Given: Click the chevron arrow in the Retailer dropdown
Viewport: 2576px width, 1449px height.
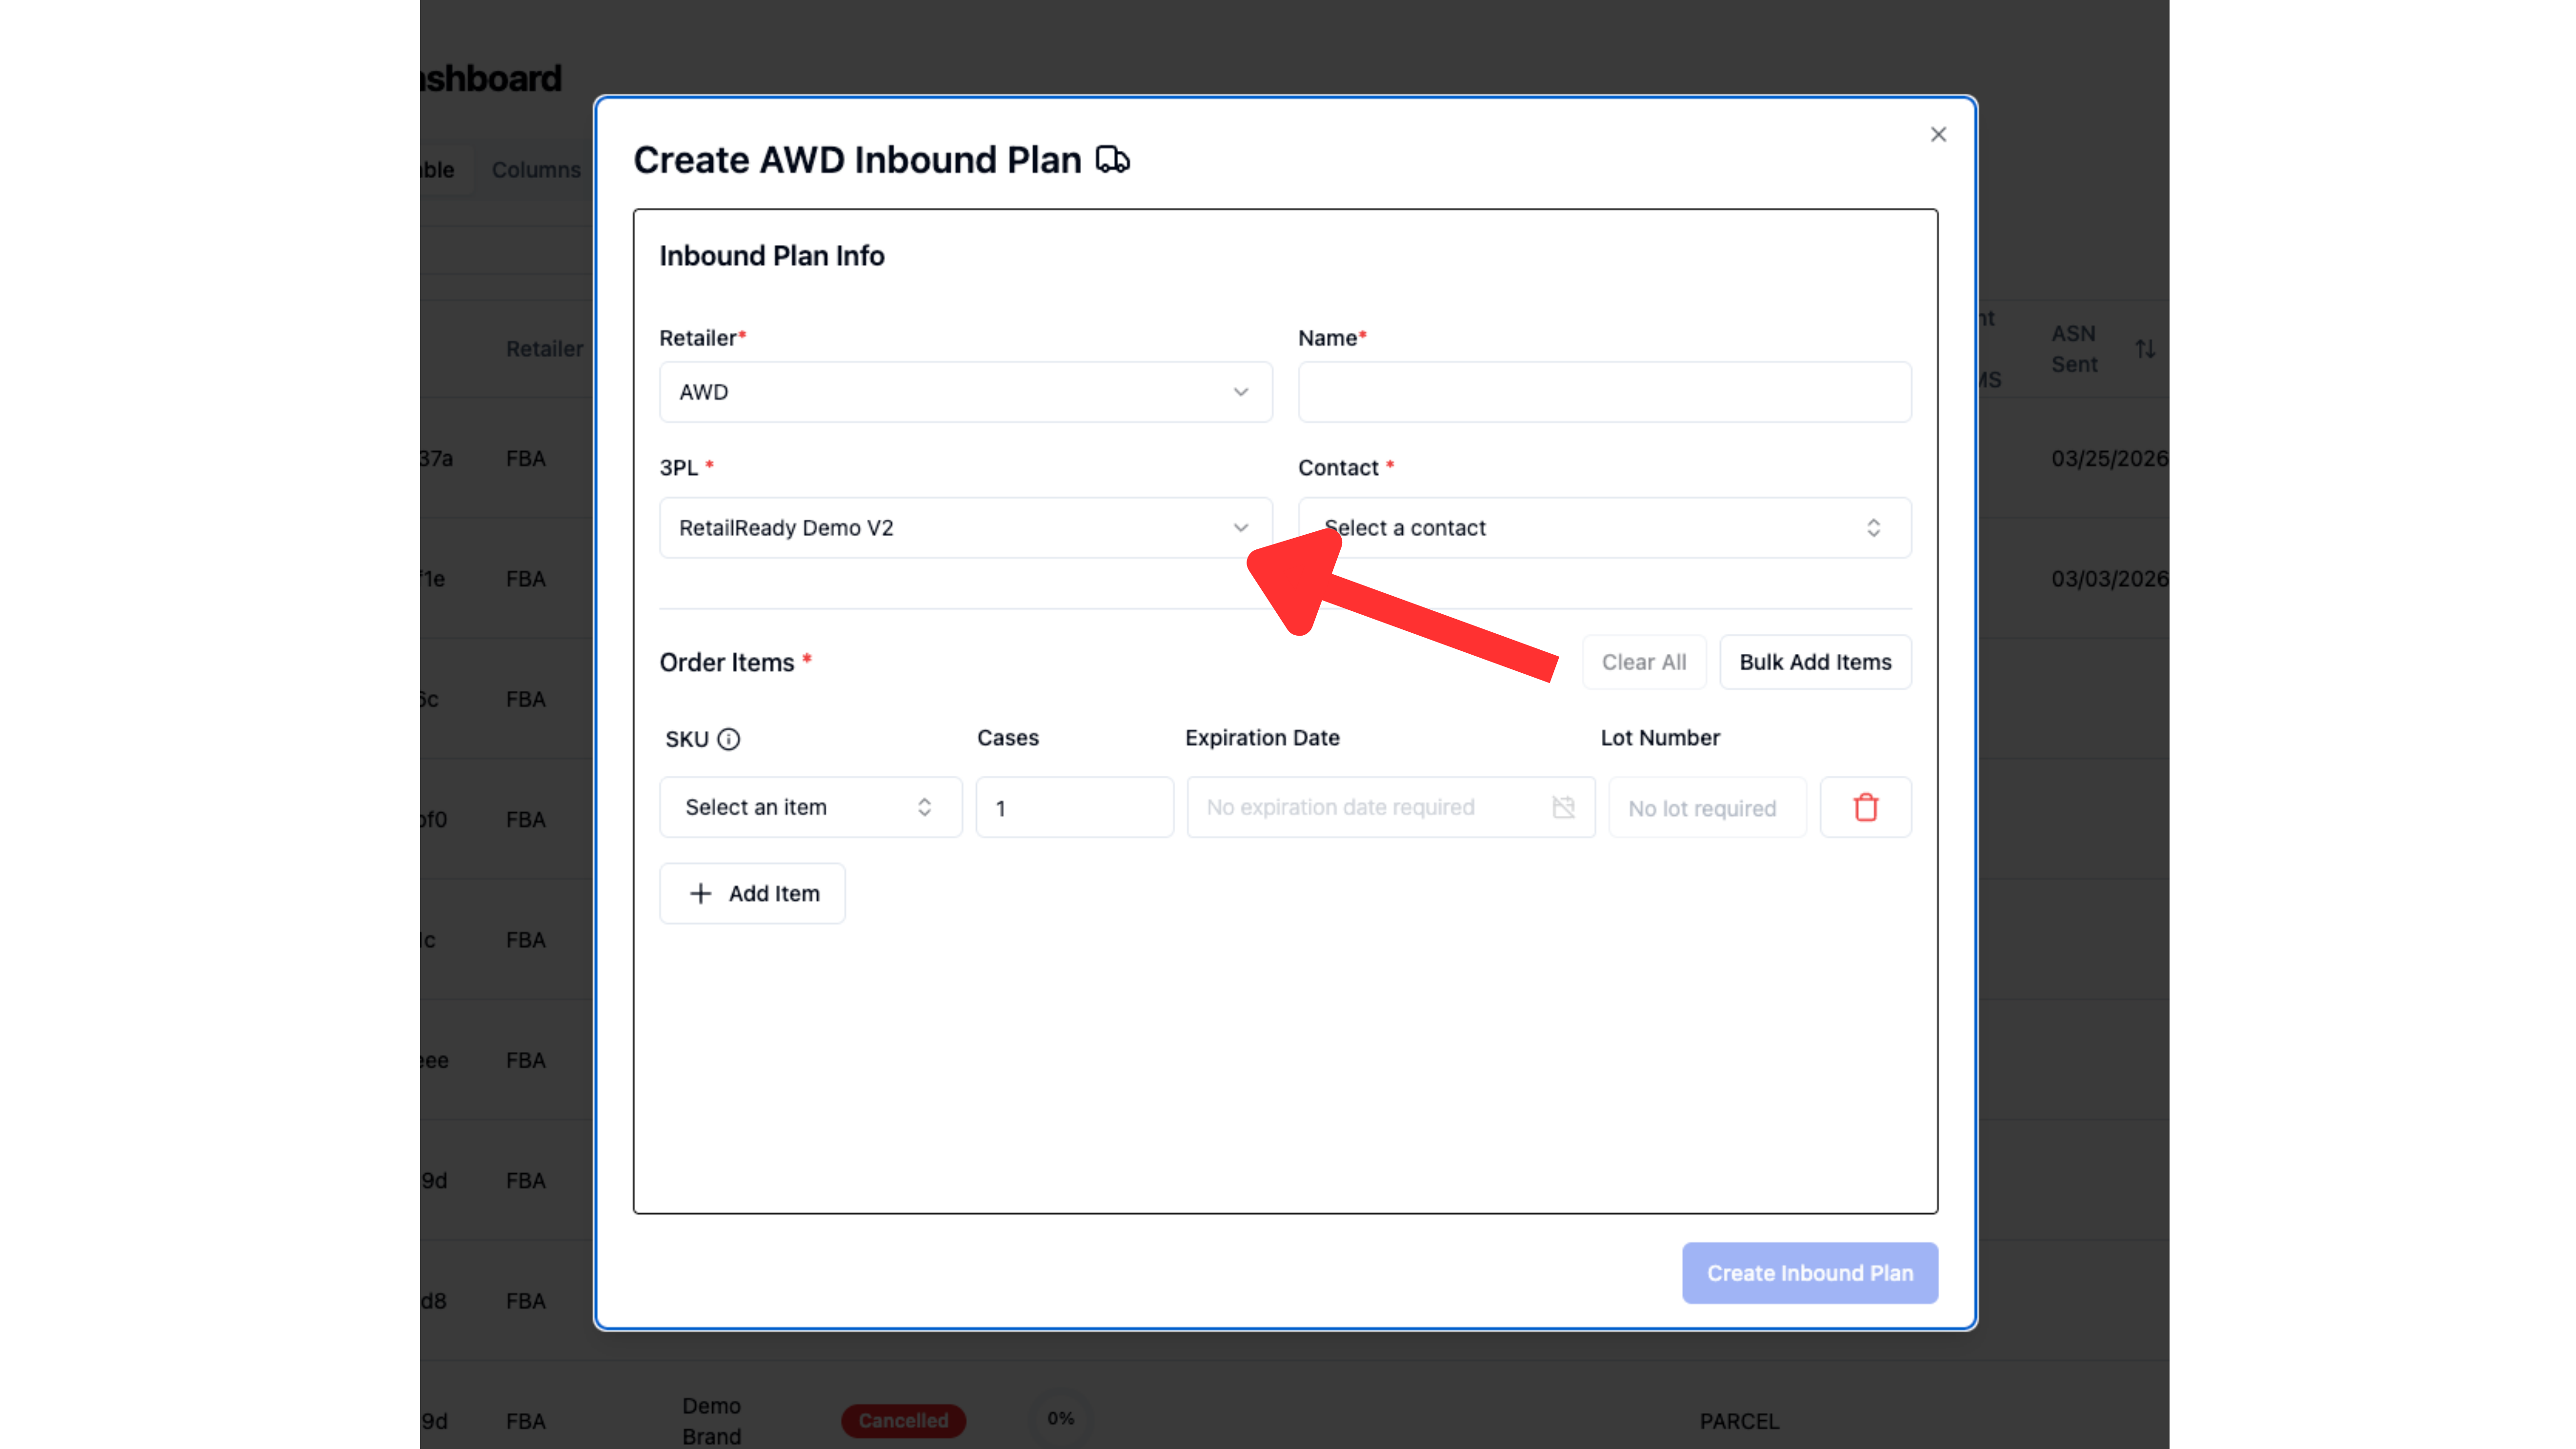Looking at the screenshot, I should (1240, 392).
